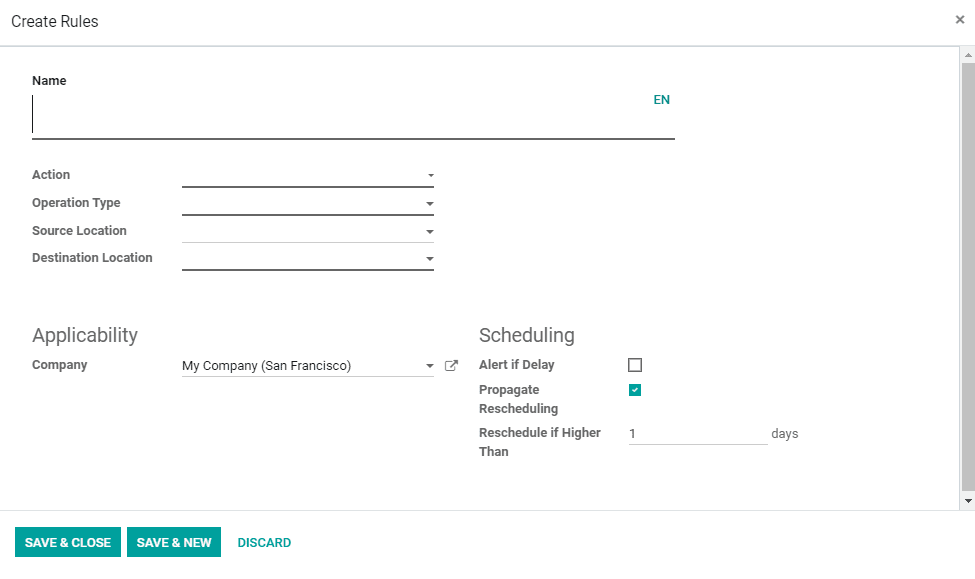This screenshot has width=975, height=579.
Task: Click the Save & Close button
Action: pos(68,543)
